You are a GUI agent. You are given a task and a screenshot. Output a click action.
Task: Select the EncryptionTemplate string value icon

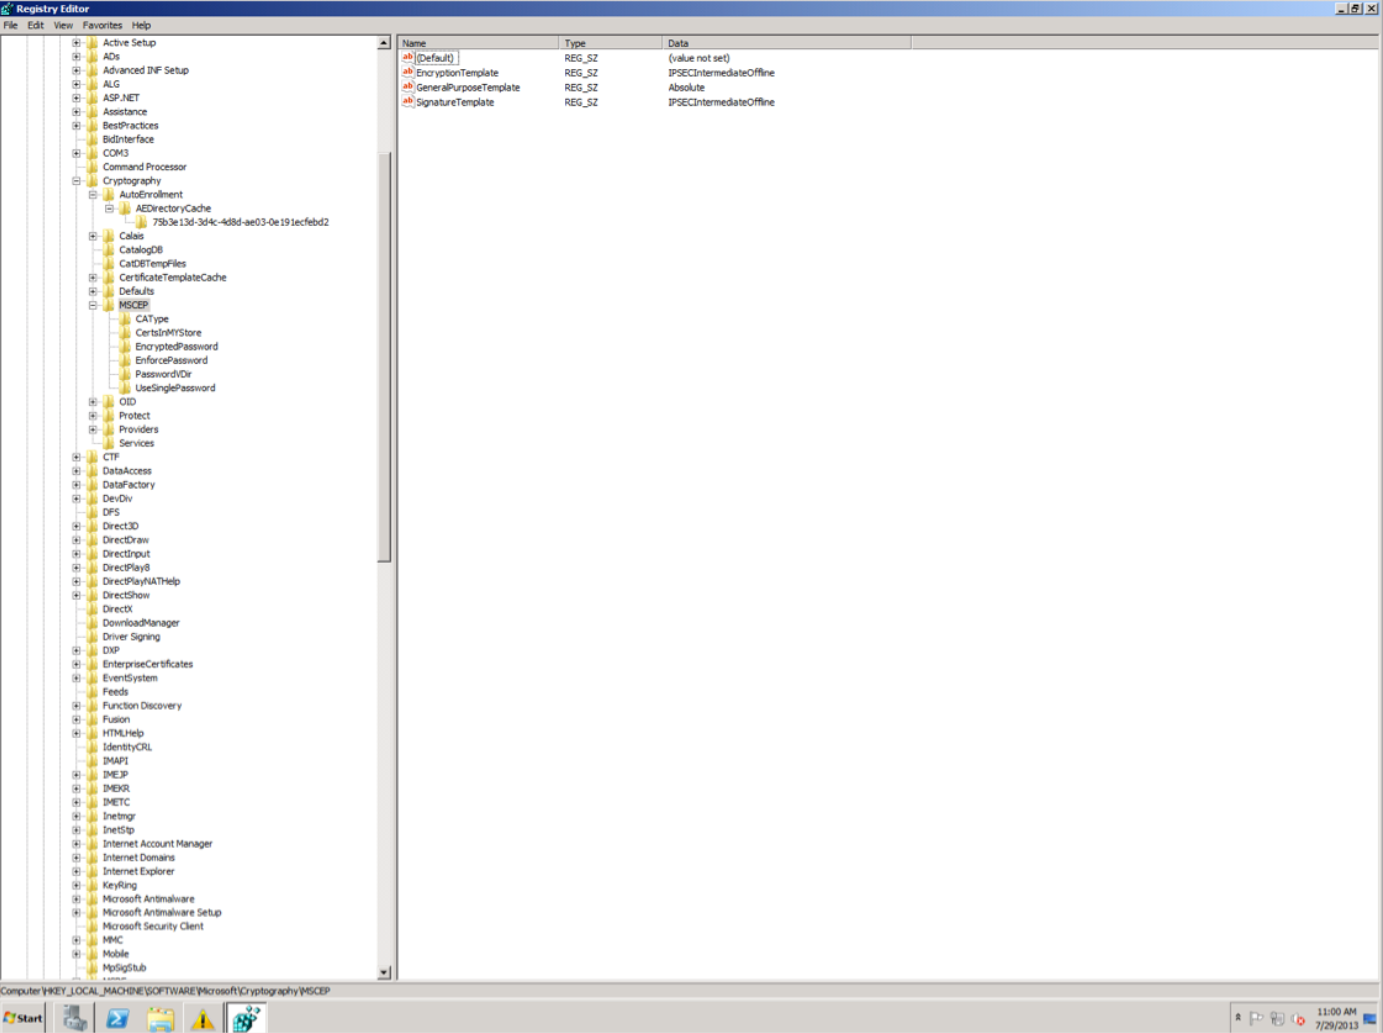pyautogui.click(x=408, y=73)
